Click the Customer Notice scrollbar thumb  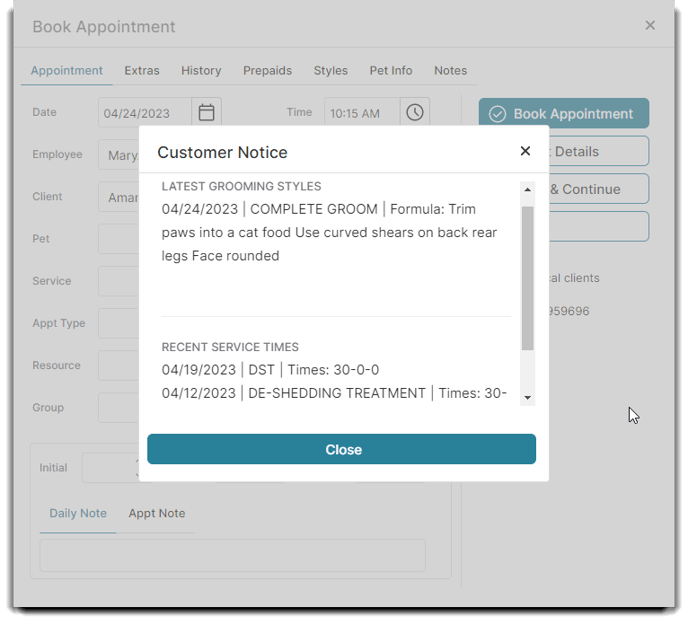tap(527, 277)
